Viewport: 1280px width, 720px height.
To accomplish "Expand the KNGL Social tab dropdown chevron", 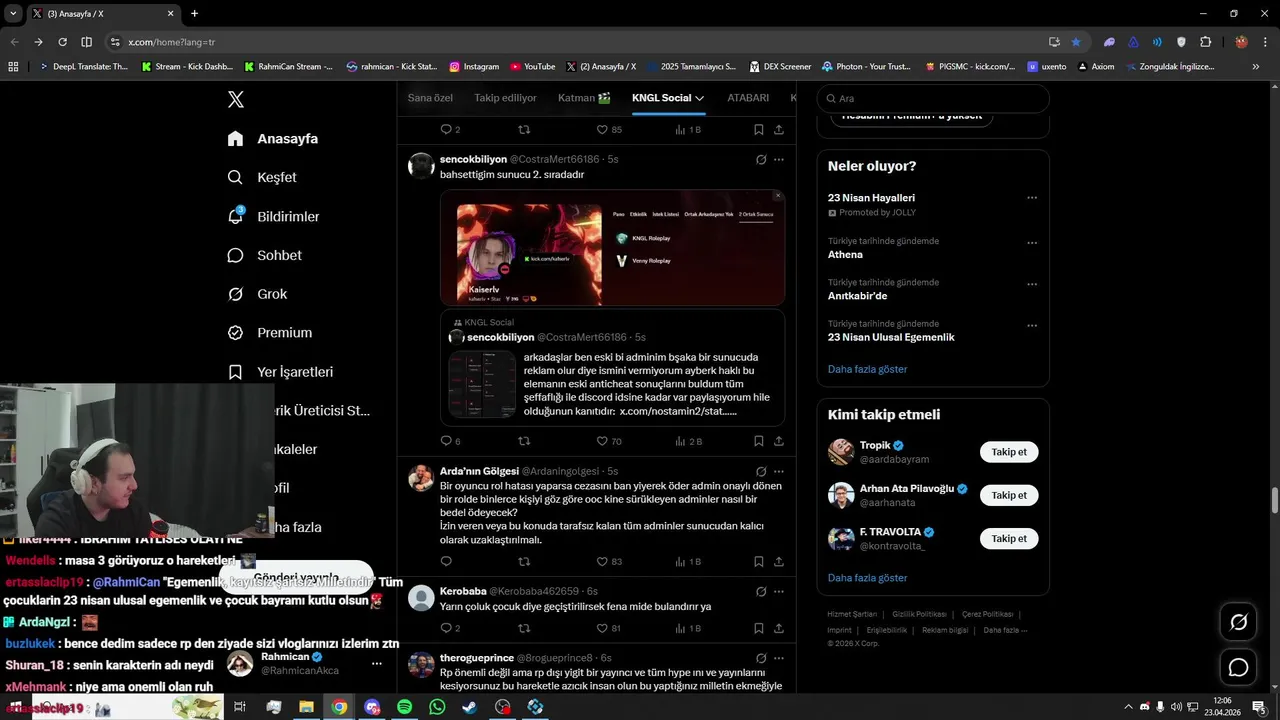I will click(700, 98).
